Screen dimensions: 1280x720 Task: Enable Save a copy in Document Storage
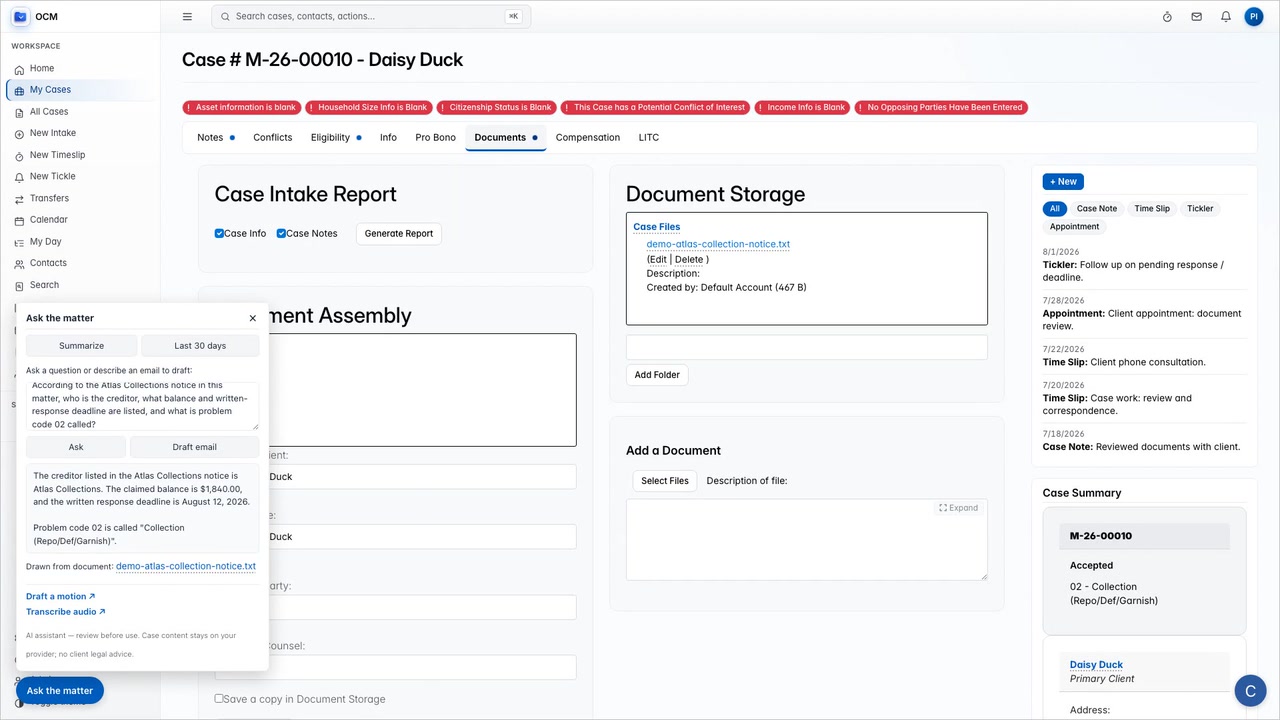click(x=219, y=698)
